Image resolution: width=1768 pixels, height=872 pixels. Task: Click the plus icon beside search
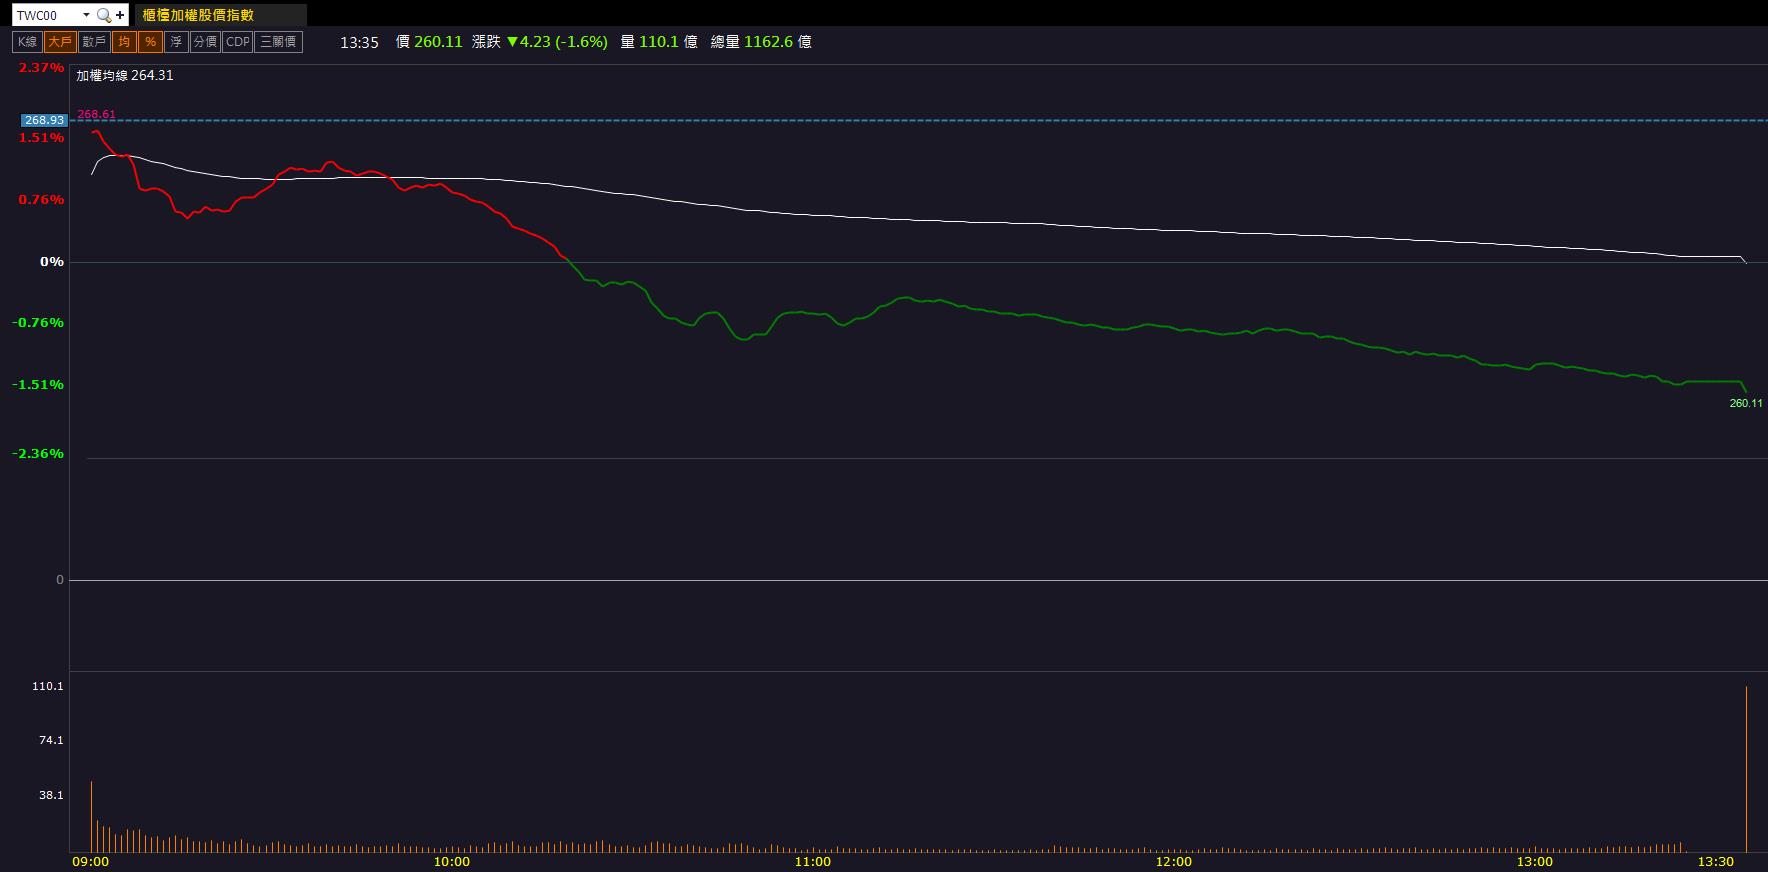pos(120,15)
